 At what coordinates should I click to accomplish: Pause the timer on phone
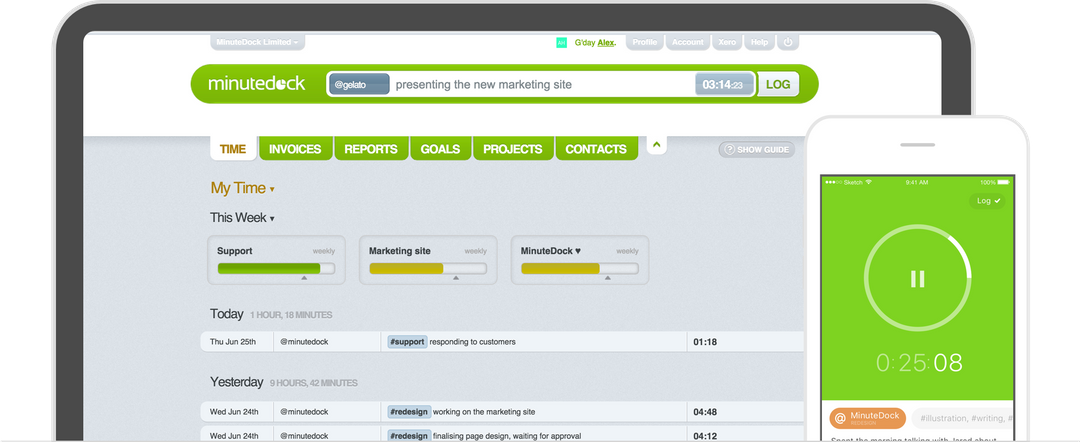click(917, 279)
